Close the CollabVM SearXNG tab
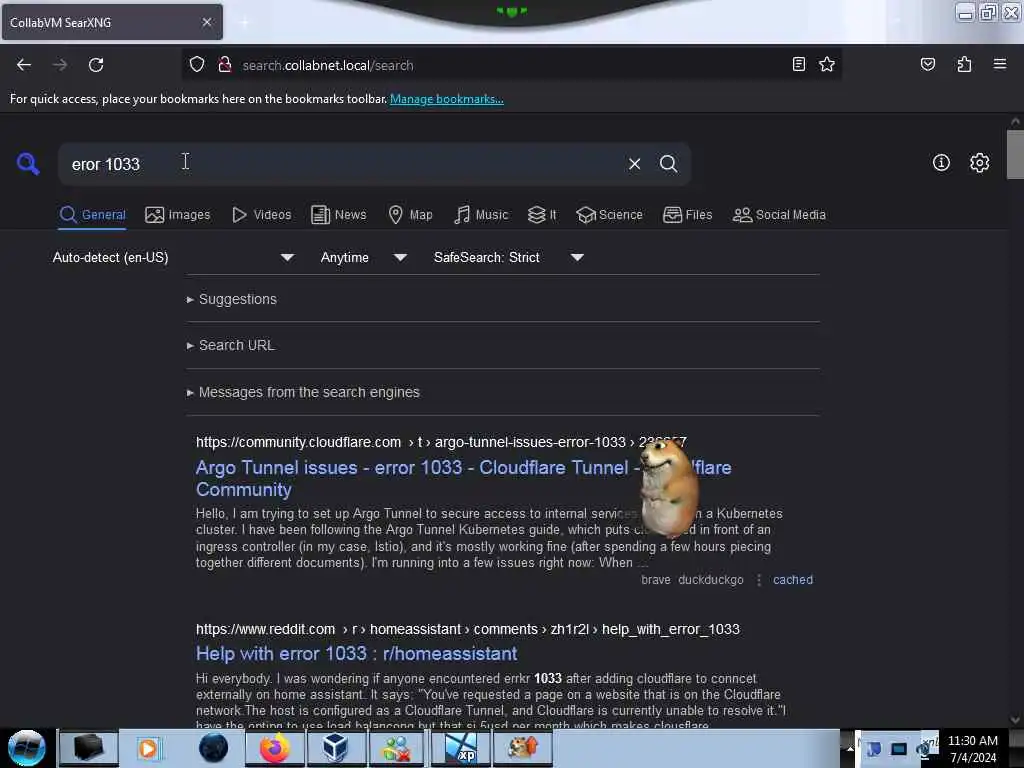 point(206,22)
